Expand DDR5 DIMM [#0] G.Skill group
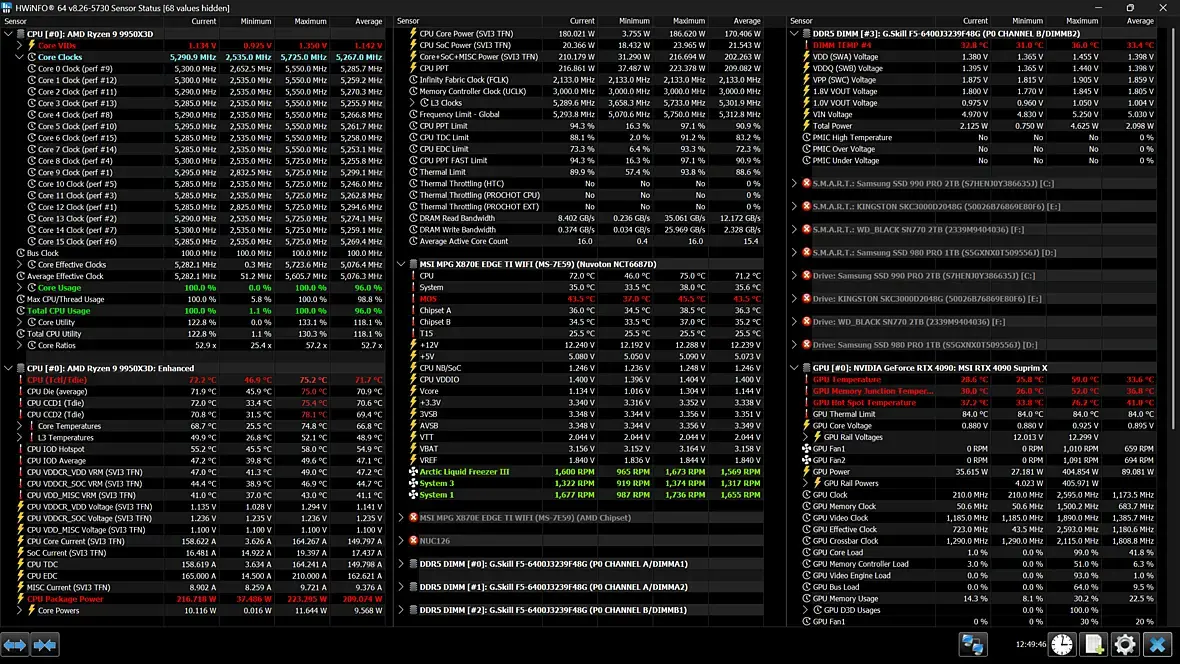This screenshot has height=664, width=1180. click(401, 564)
